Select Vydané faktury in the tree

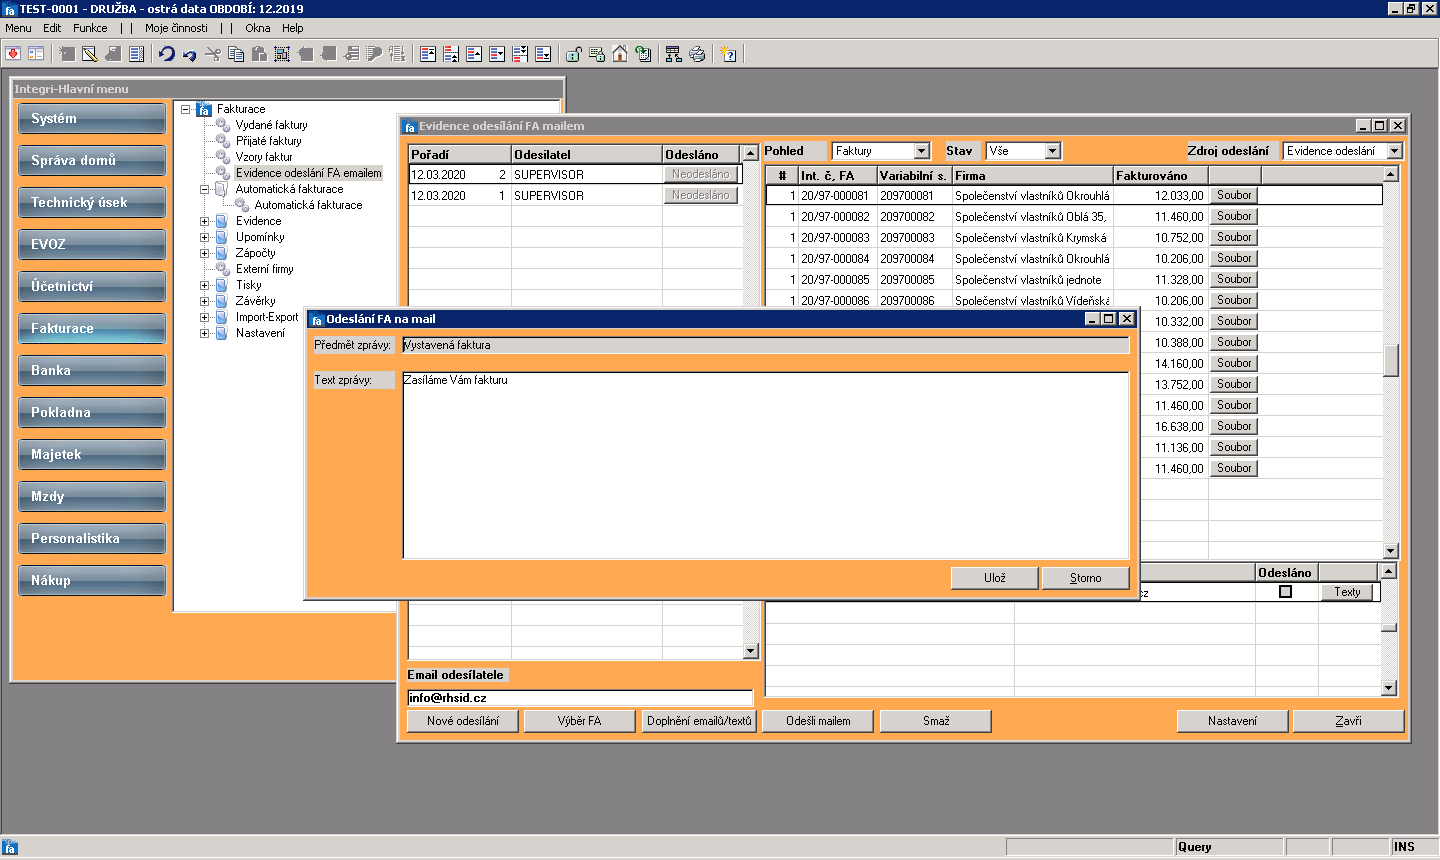271,125
